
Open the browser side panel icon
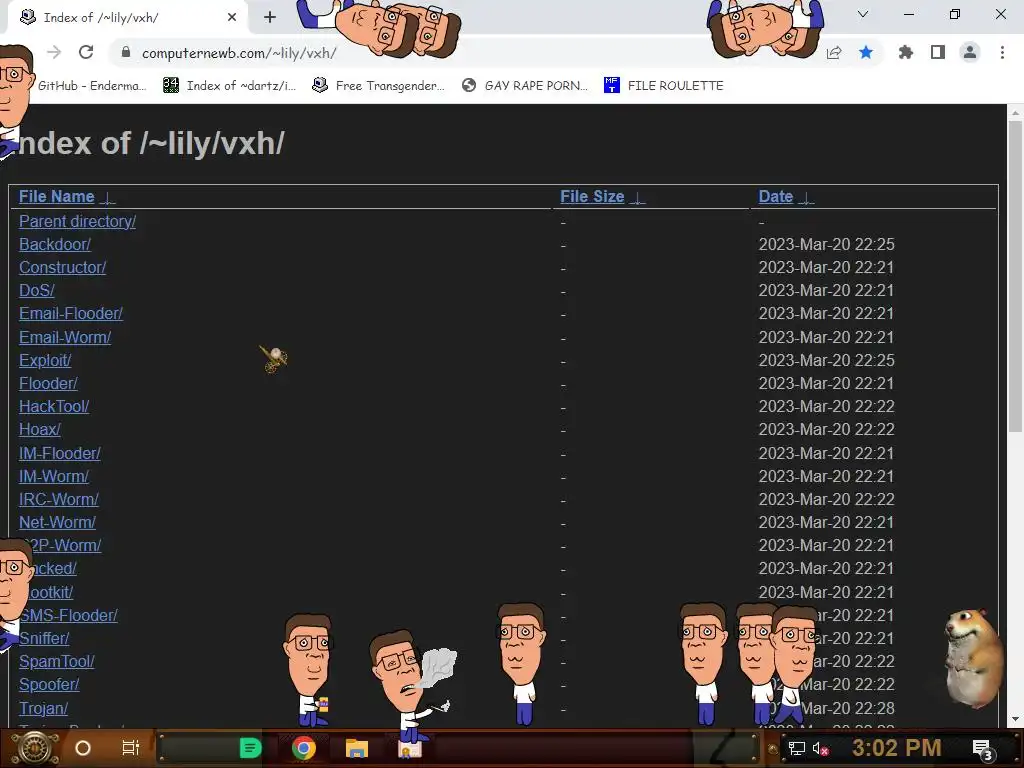tap(938, 52)
